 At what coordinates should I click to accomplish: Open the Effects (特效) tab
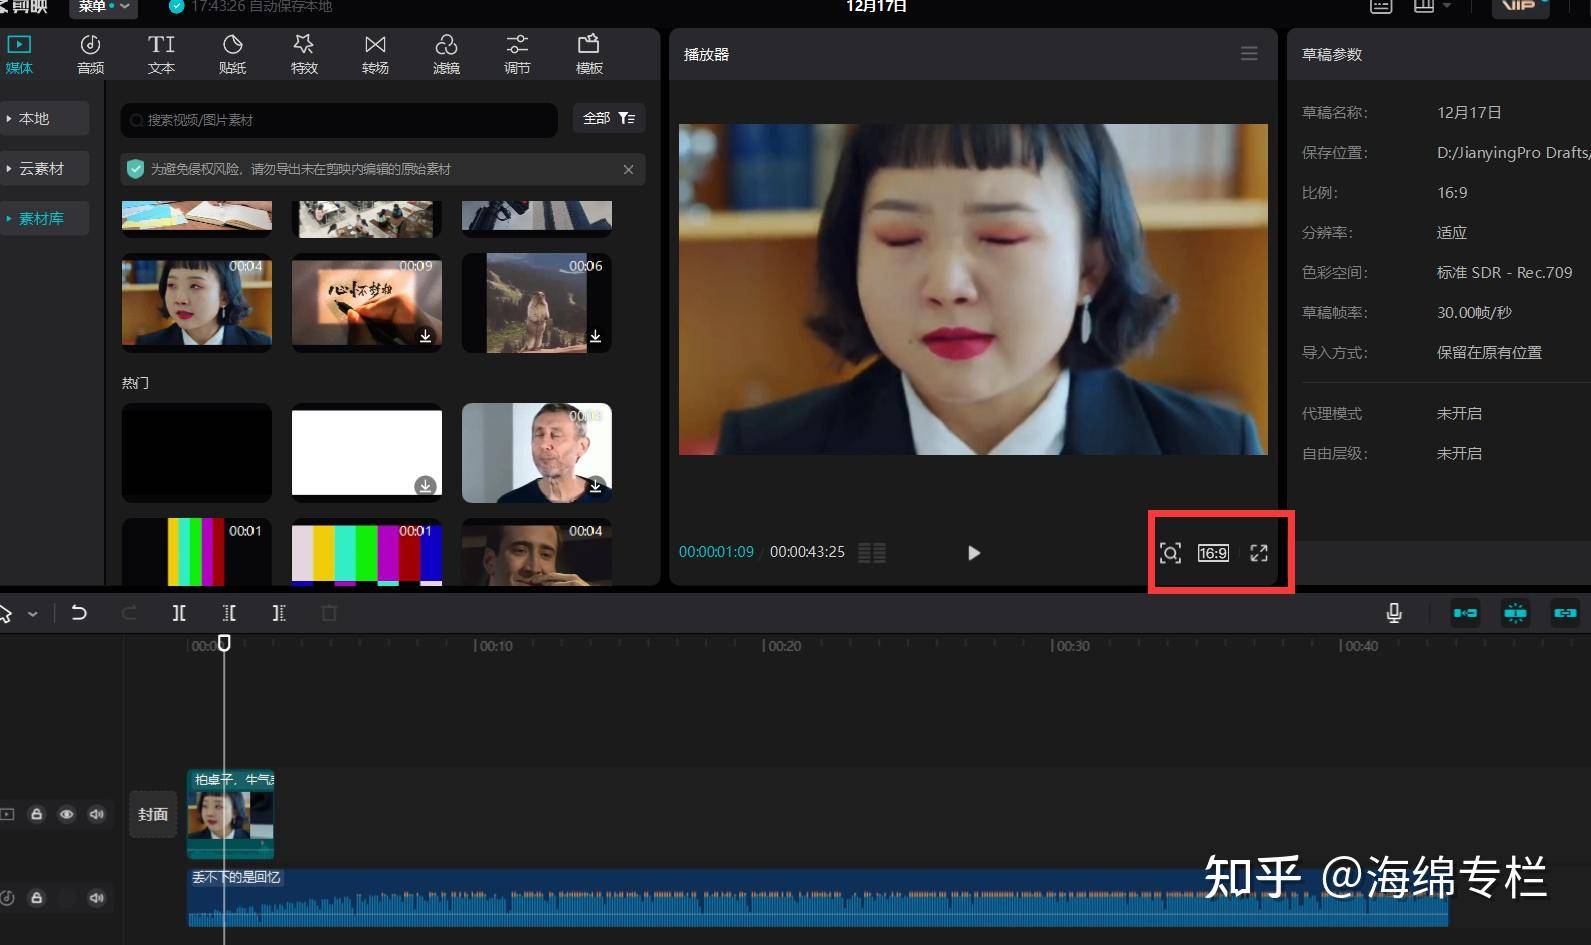tap(304, 54)
